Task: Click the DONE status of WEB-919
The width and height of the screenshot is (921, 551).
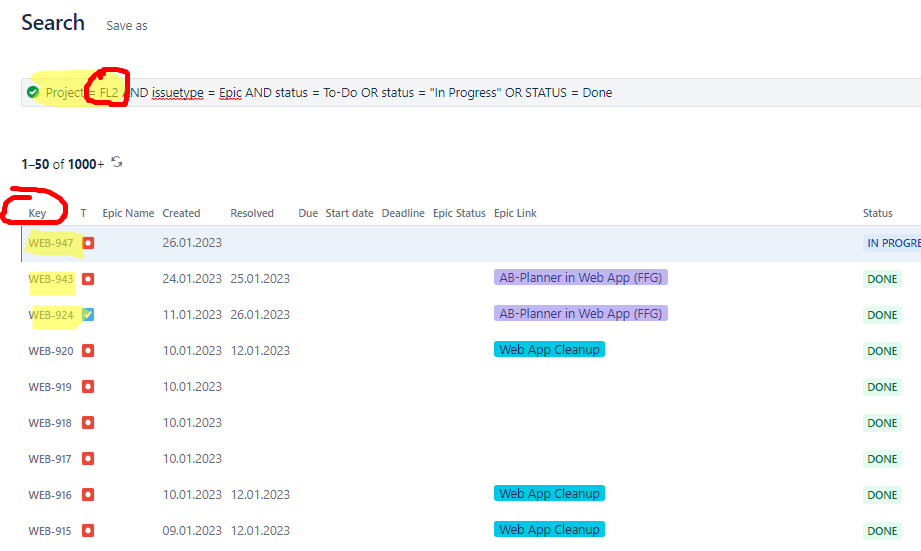Action: (882, 387)
